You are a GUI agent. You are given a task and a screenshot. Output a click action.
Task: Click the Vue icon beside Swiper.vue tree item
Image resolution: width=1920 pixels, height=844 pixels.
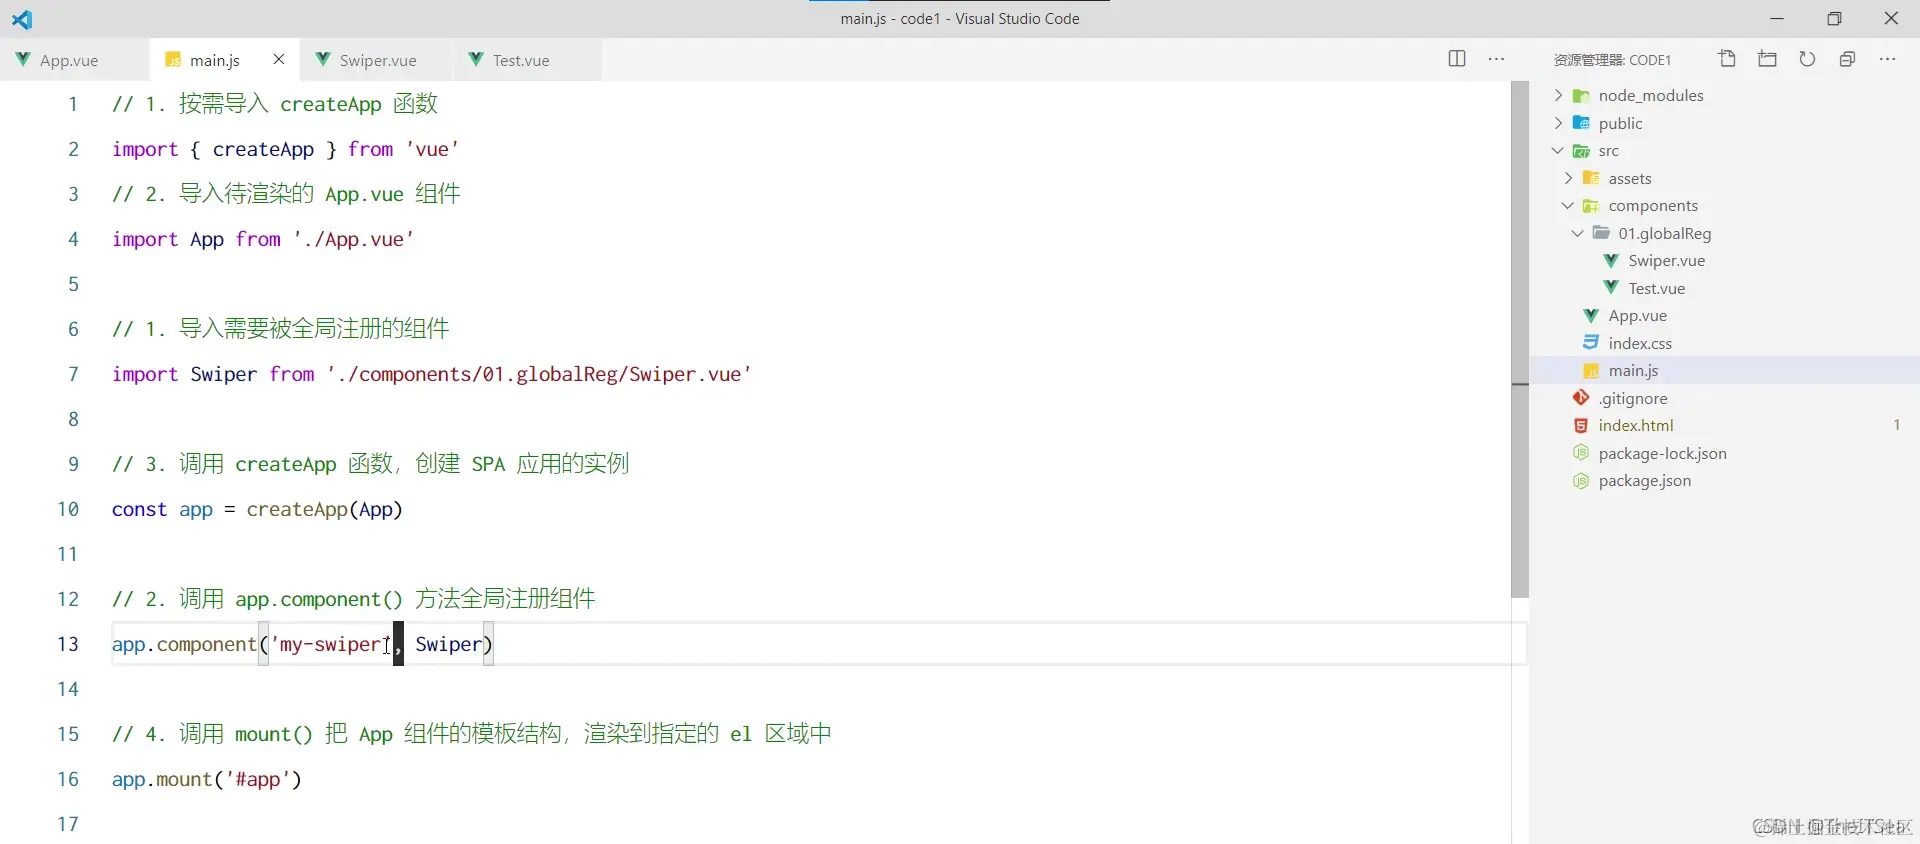1611,261
